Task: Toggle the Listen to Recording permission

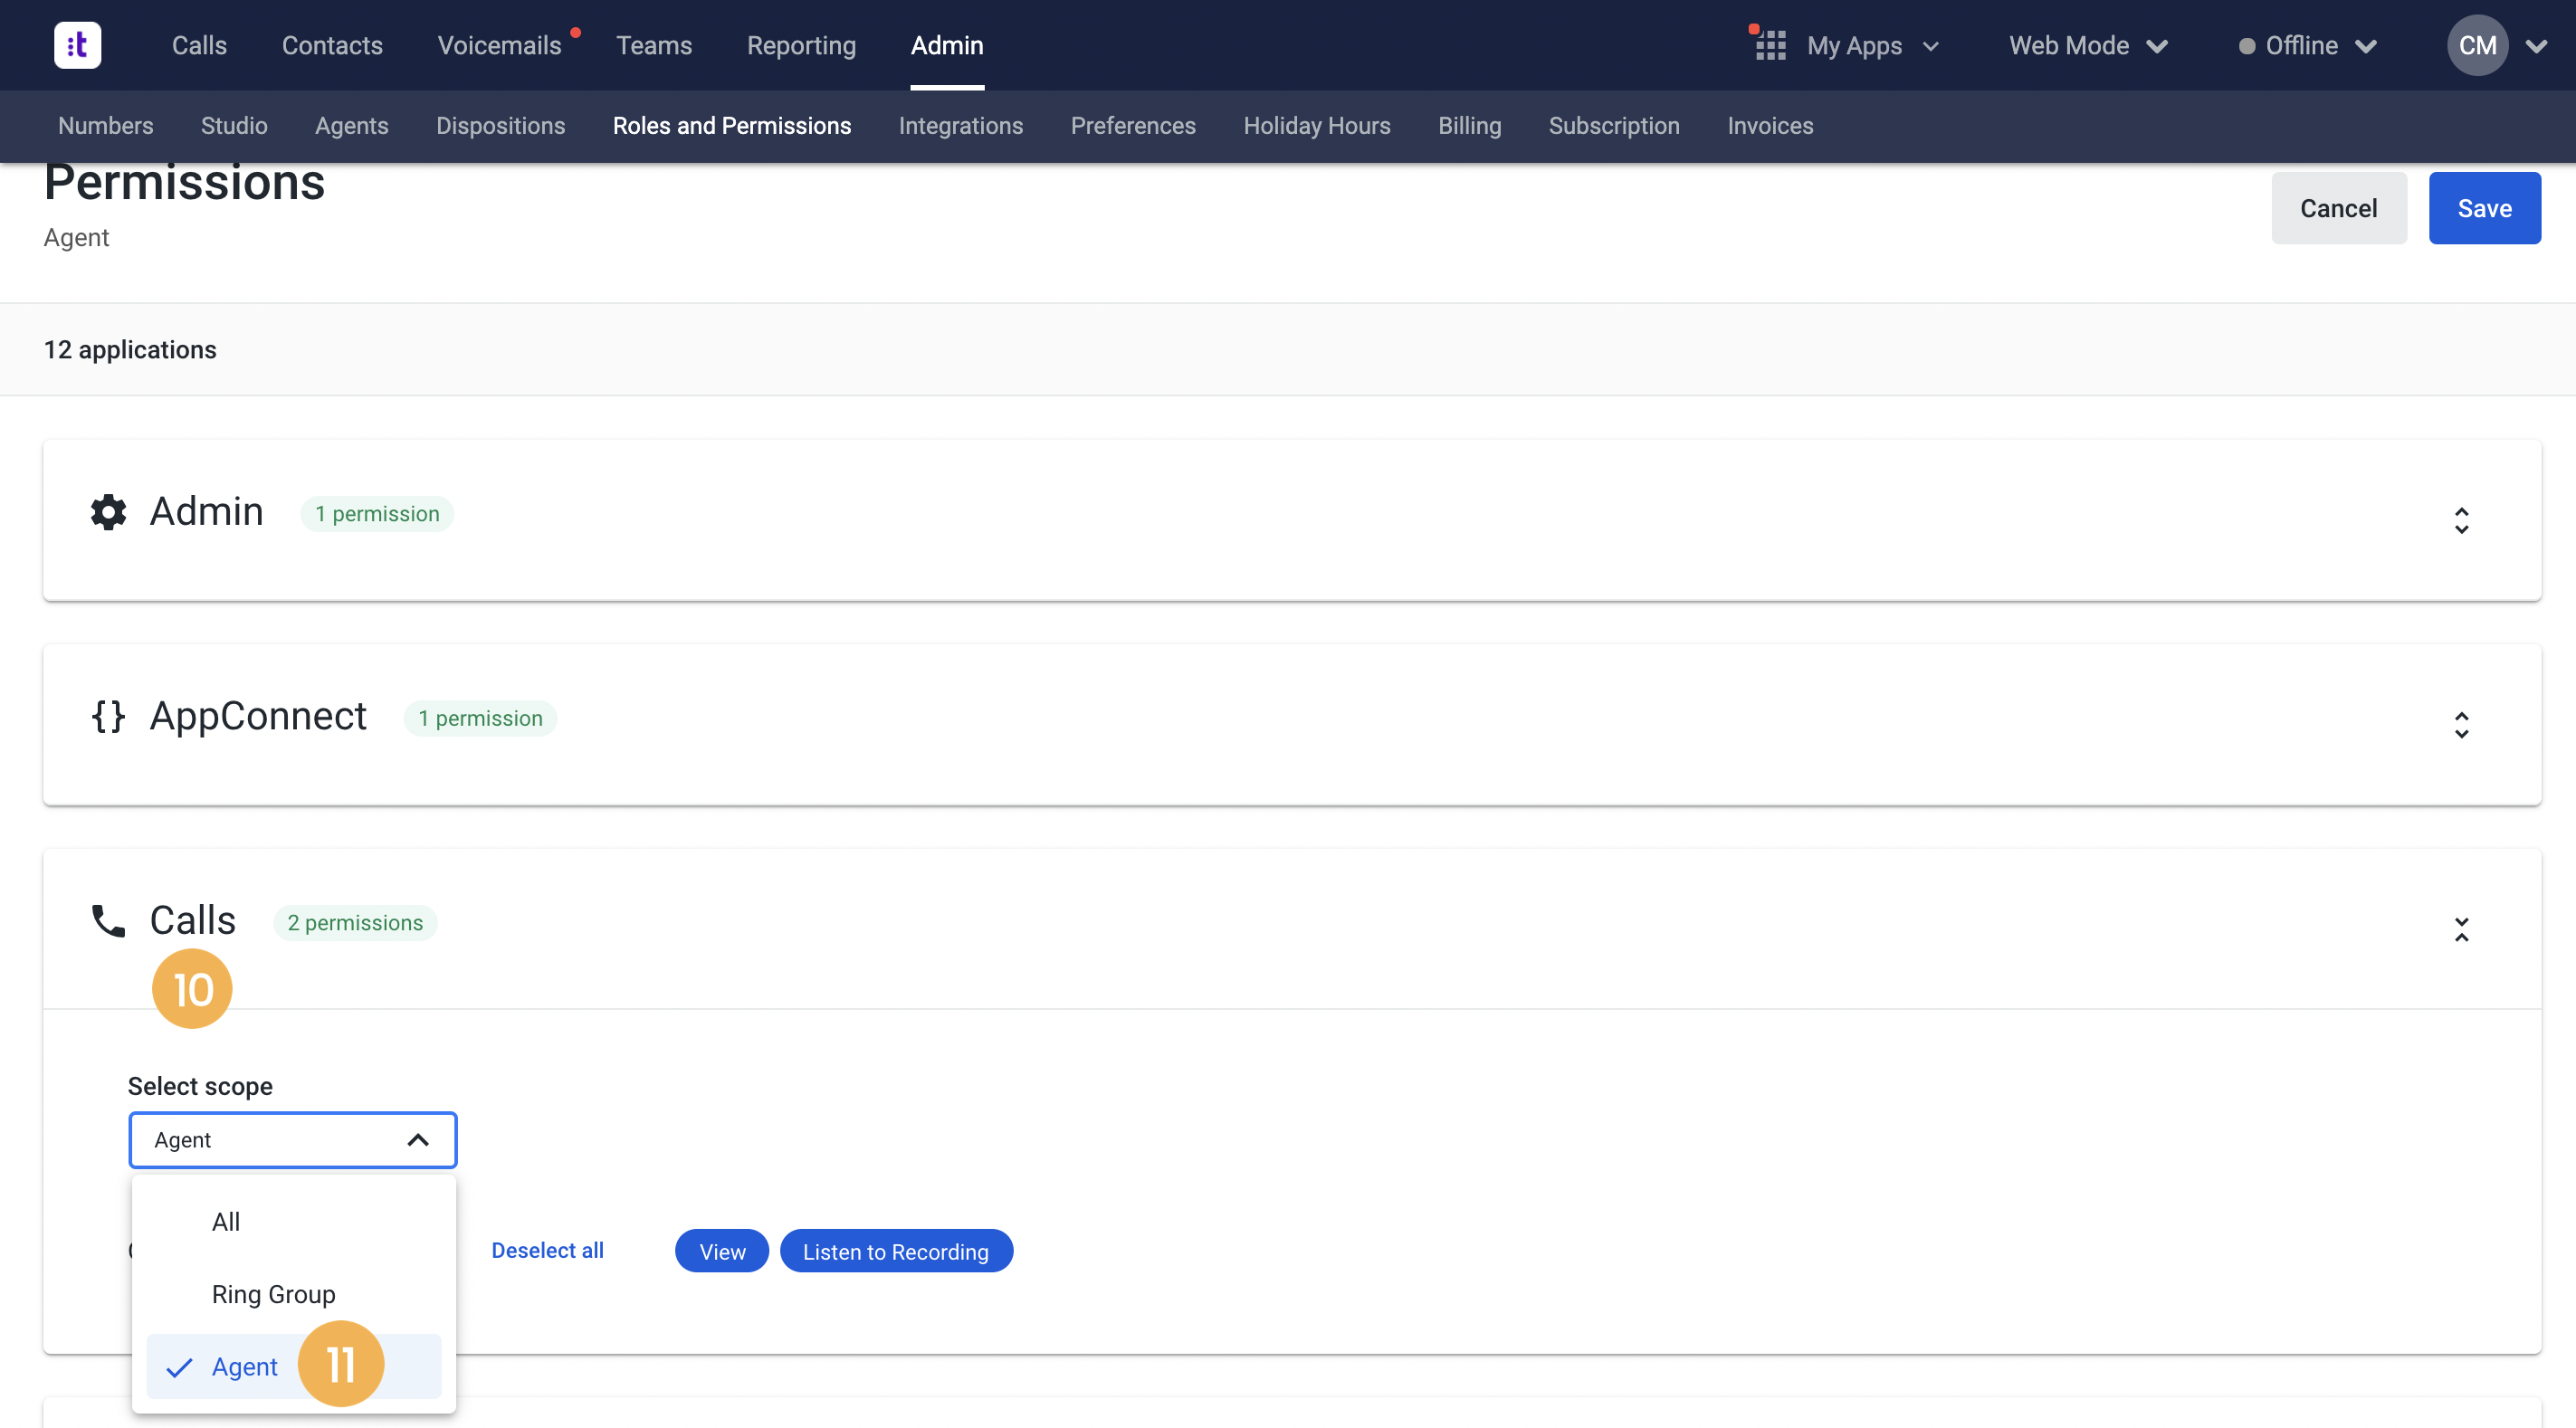Action: [896, 1250]
